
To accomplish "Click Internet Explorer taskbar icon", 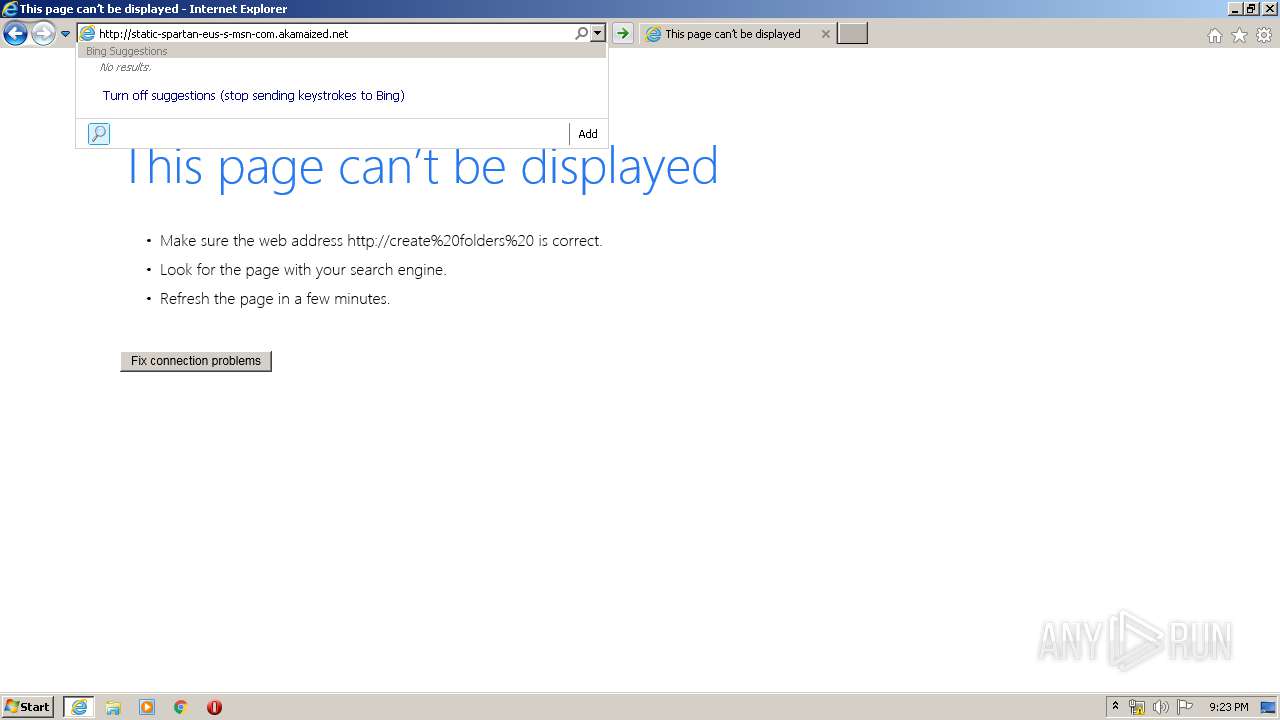I will tap(79, 707).
